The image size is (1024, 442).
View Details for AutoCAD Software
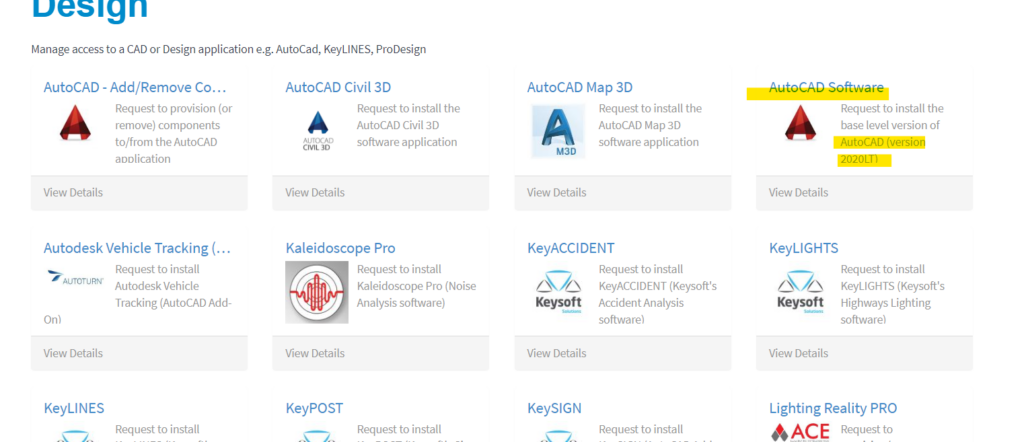pos(798,192)
